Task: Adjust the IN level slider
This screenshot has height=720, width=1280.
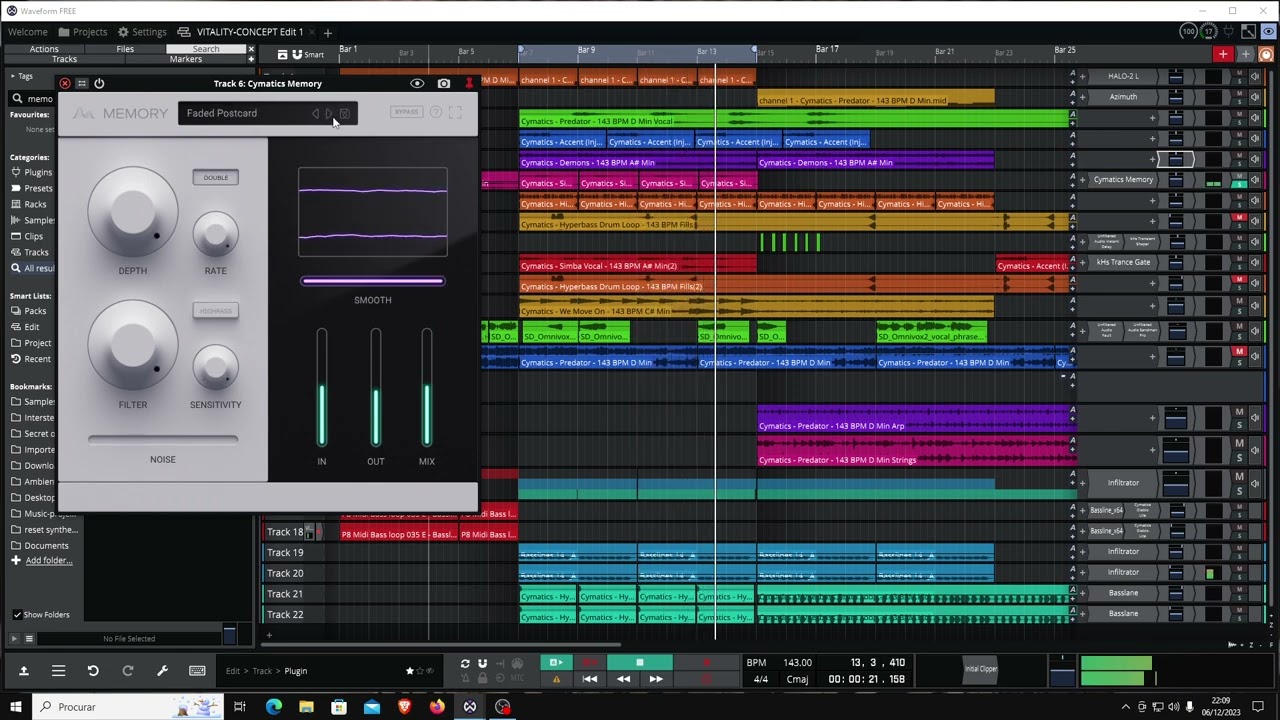Action: click(322, 387)
